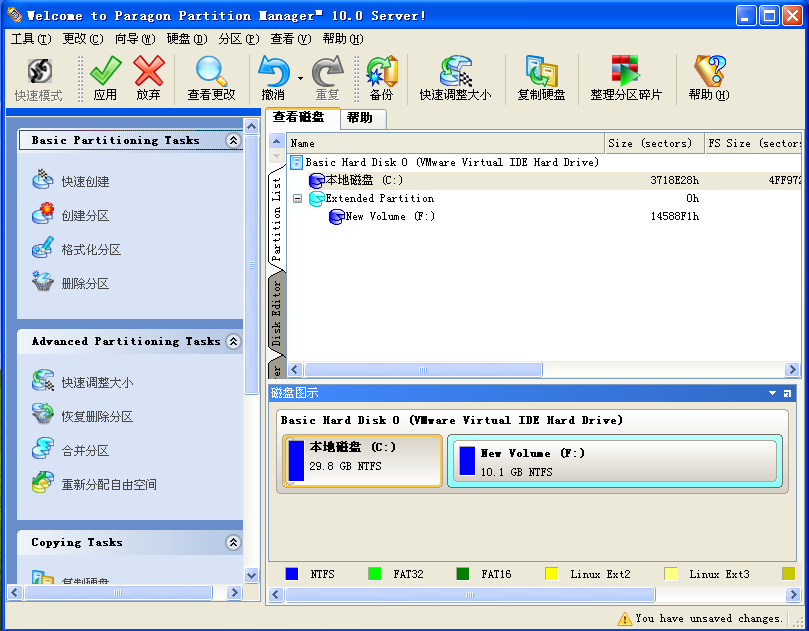Open the 磁盘图示 panel dropdown arrow
809x631 pixels.
[x=772, y=393]
